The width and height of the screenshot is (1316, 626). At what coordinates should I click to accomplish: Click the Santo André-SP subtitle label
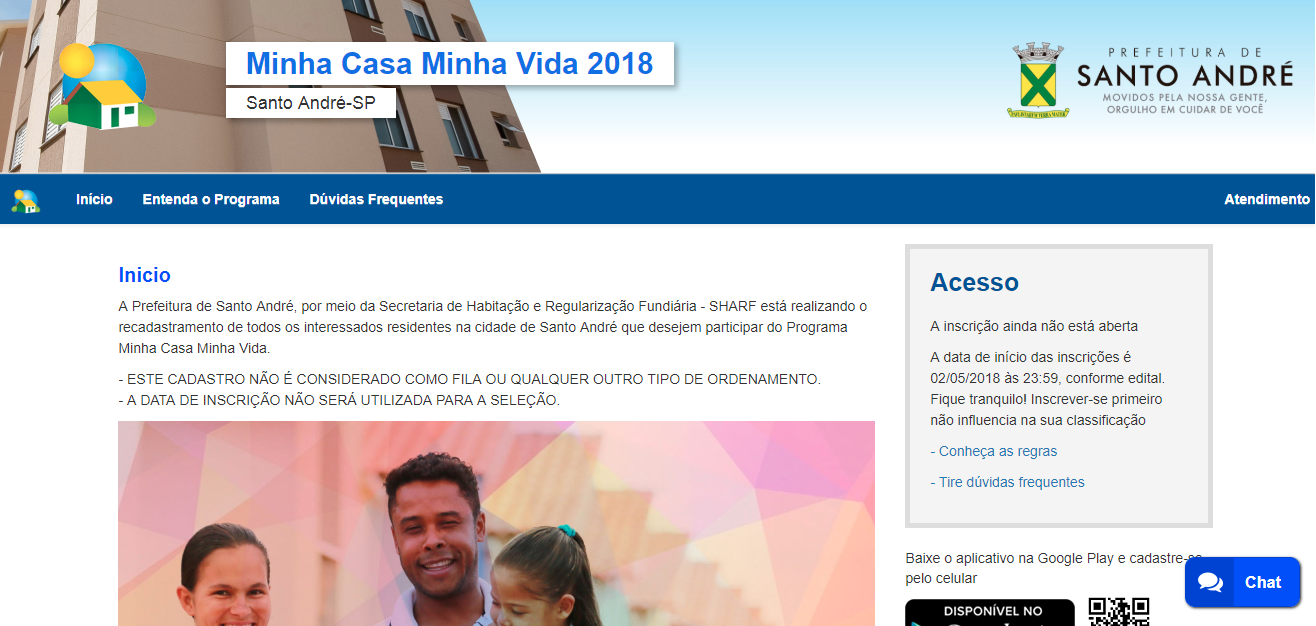tap(311, 102)
